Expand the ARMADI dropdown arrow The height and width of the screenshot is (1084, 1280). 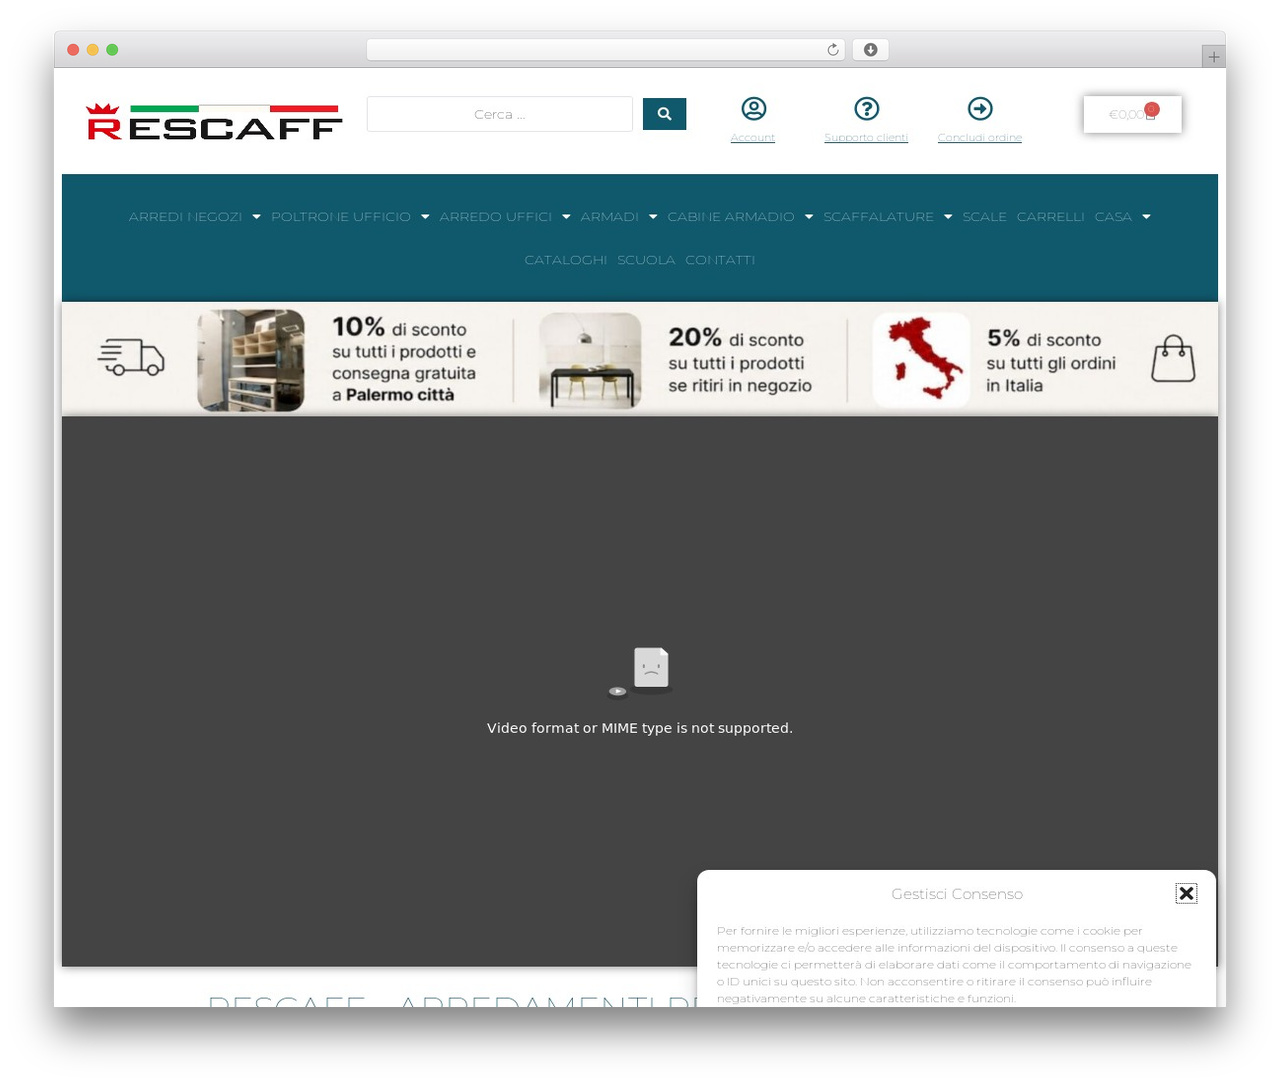[x=653, y=217]
